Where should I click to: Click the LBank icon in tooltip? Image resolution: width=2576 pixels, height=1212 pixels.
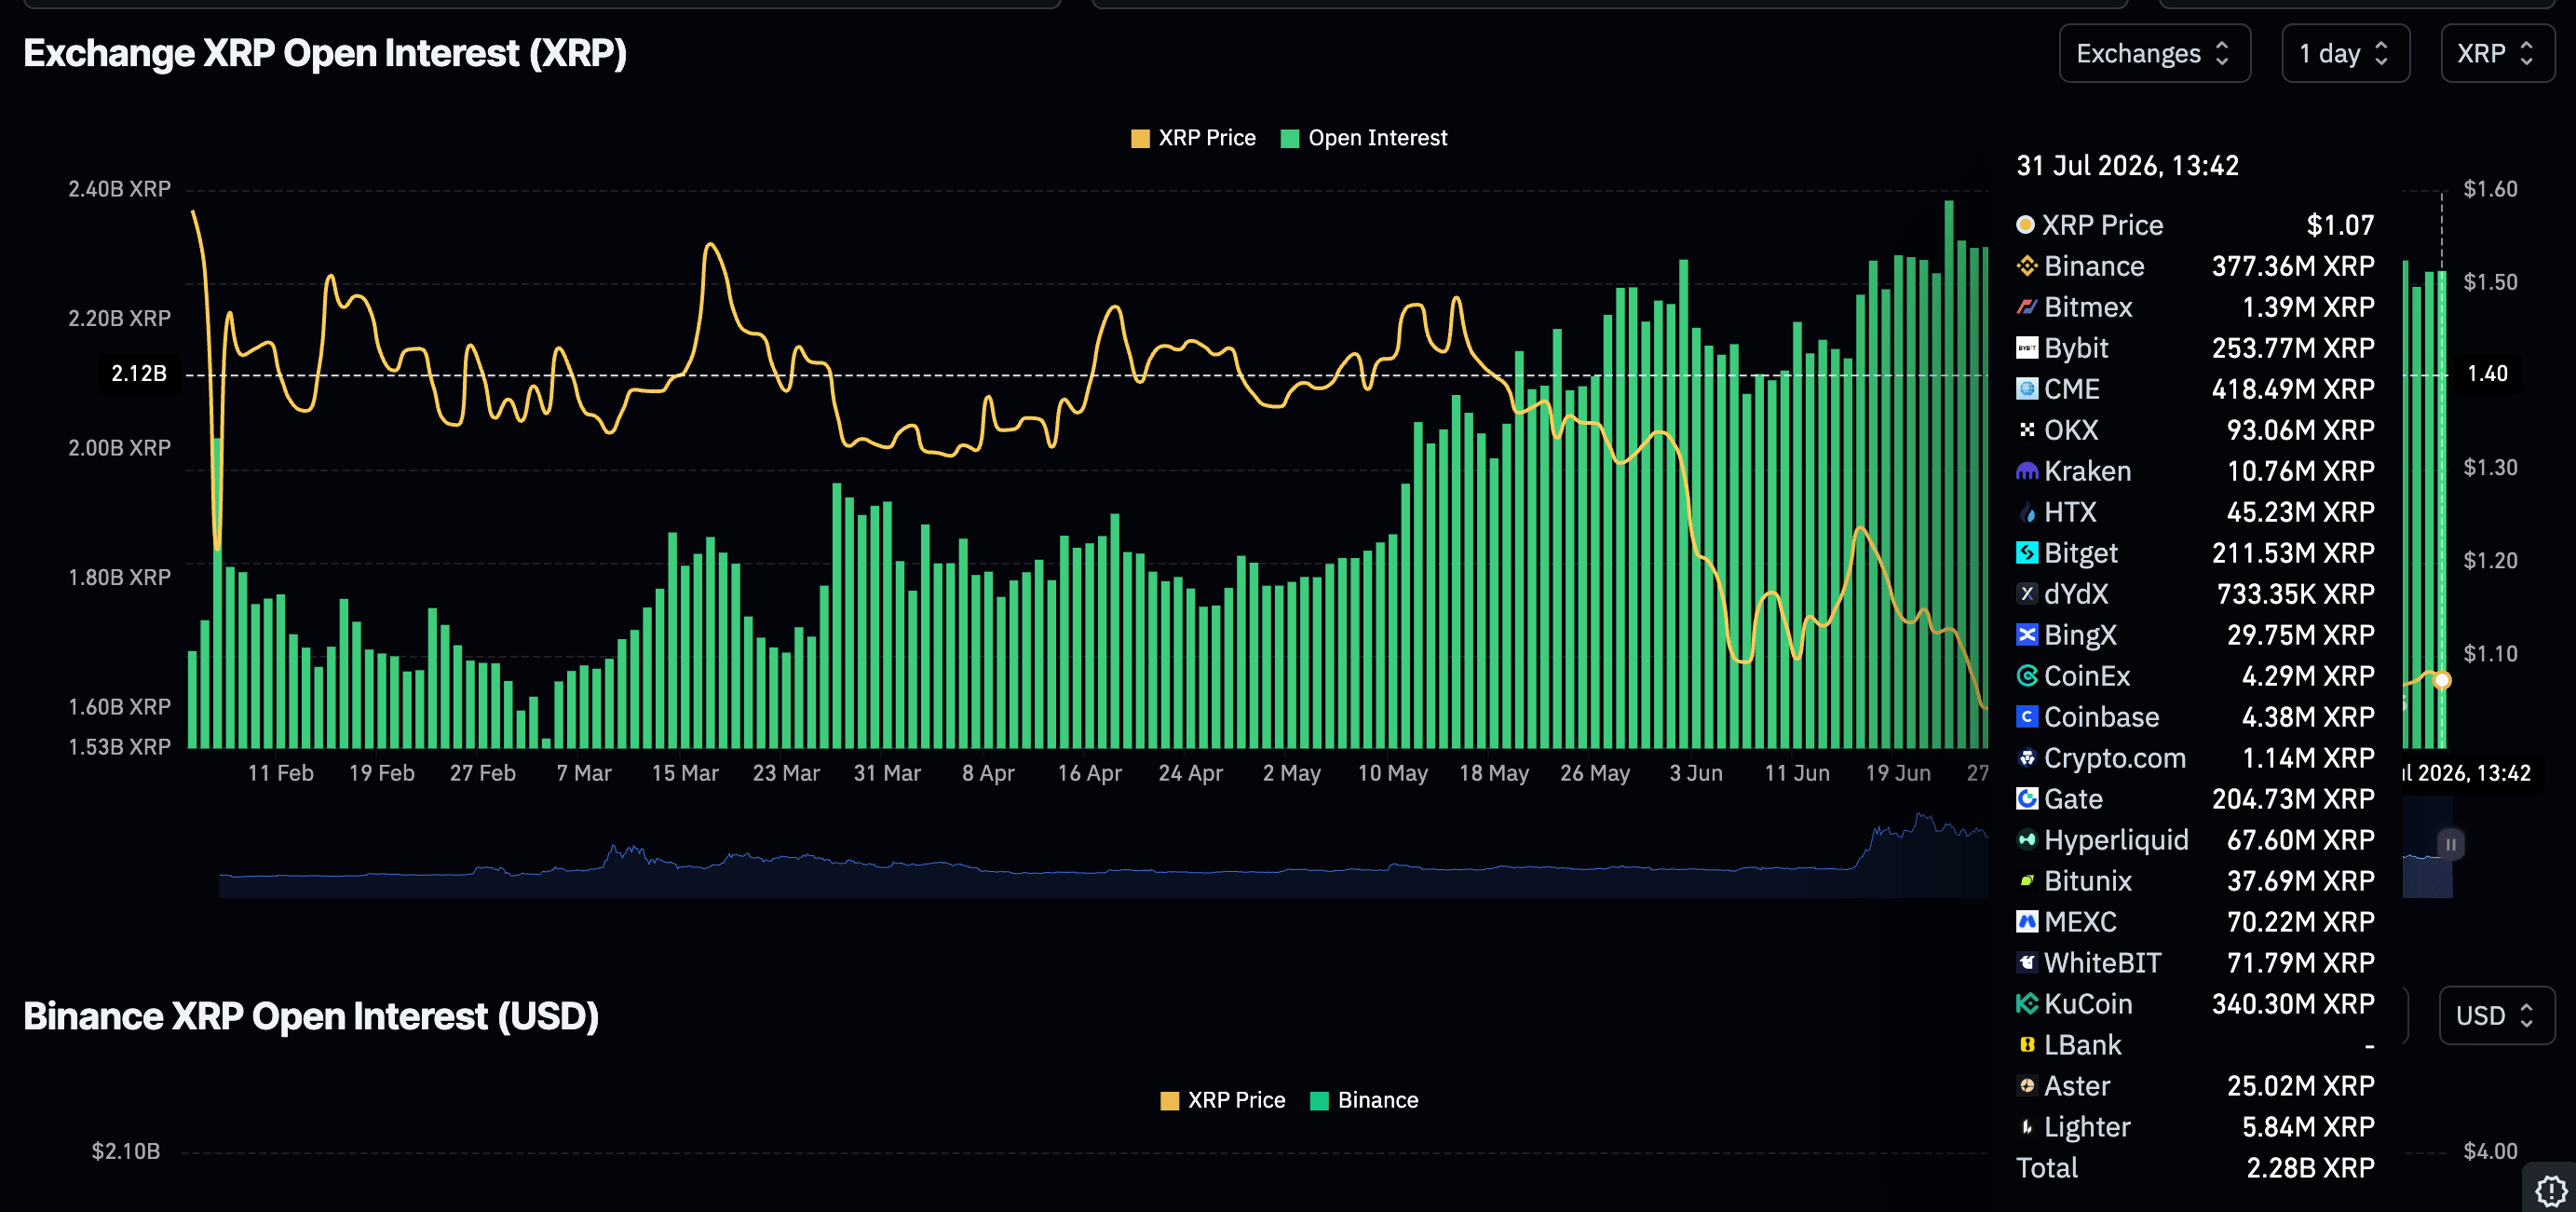pos(2027,1045)
